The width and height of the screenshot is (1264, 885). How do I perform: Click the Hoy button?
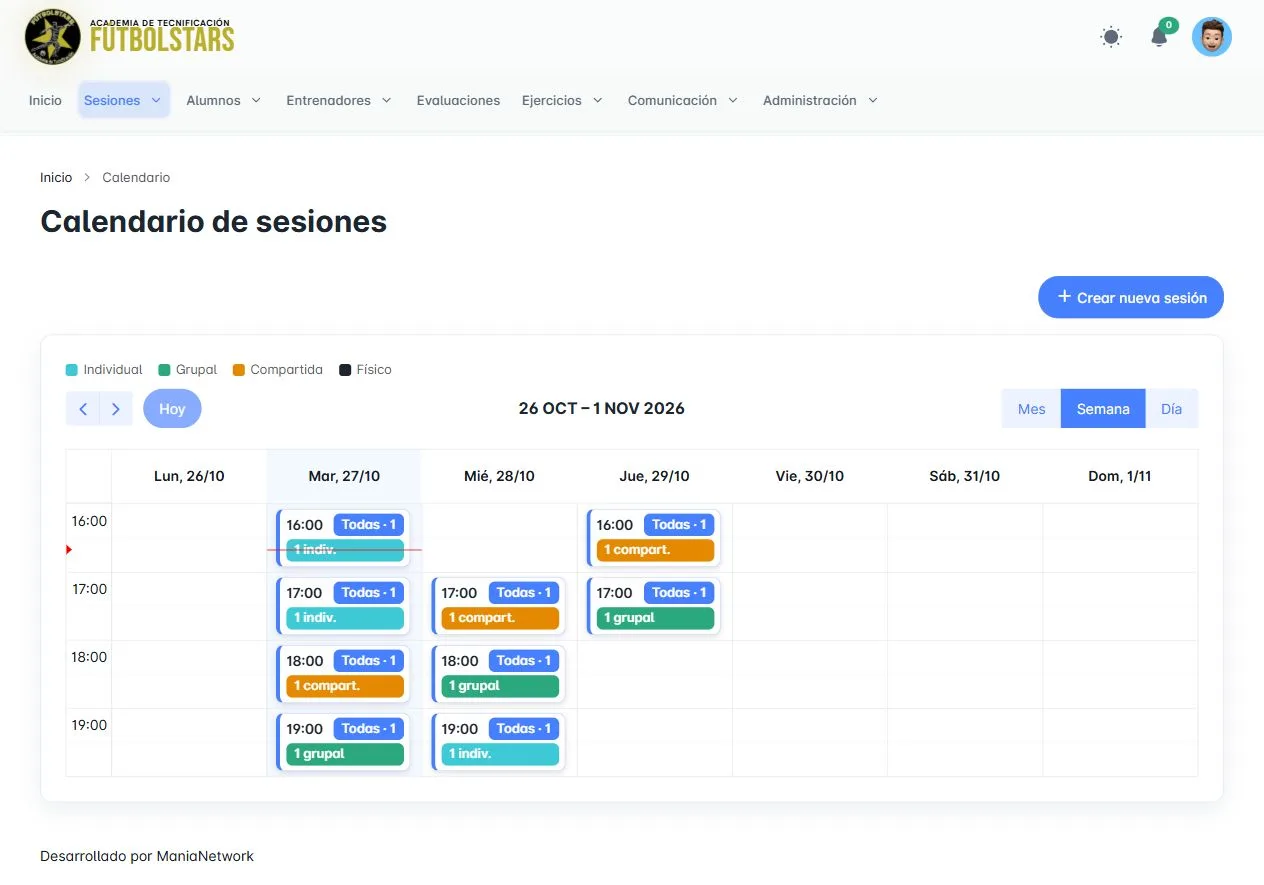coord(172,409)
